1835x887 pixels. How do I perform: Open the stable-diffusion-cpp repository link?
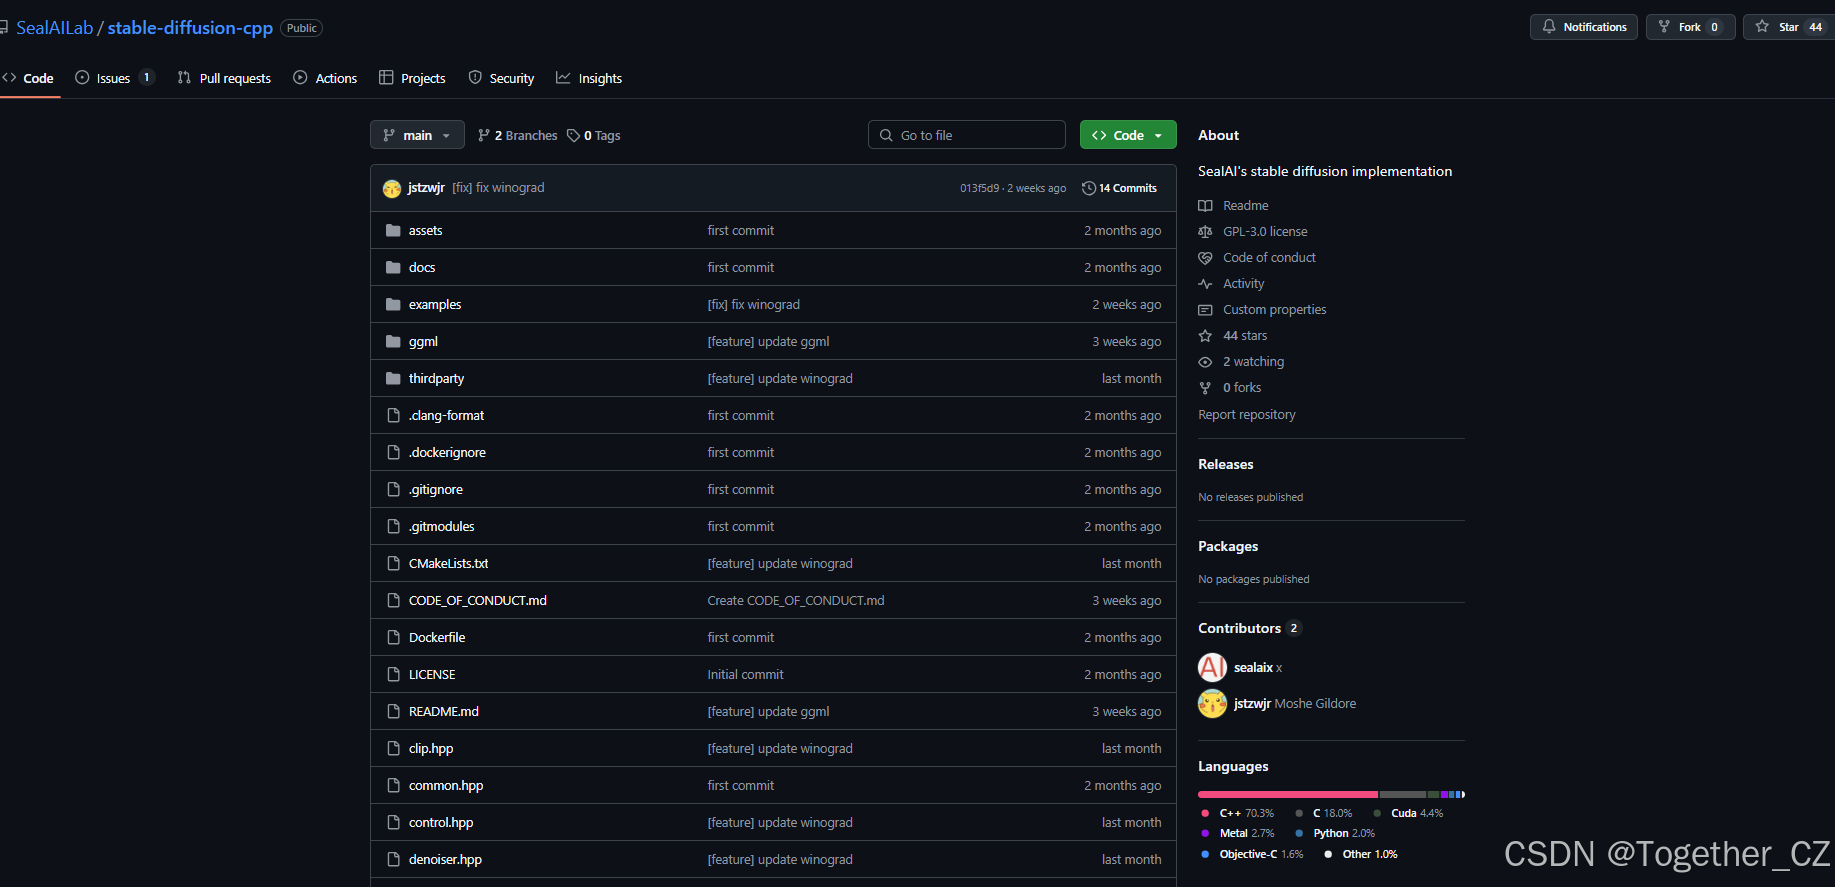tap(190, 28)
